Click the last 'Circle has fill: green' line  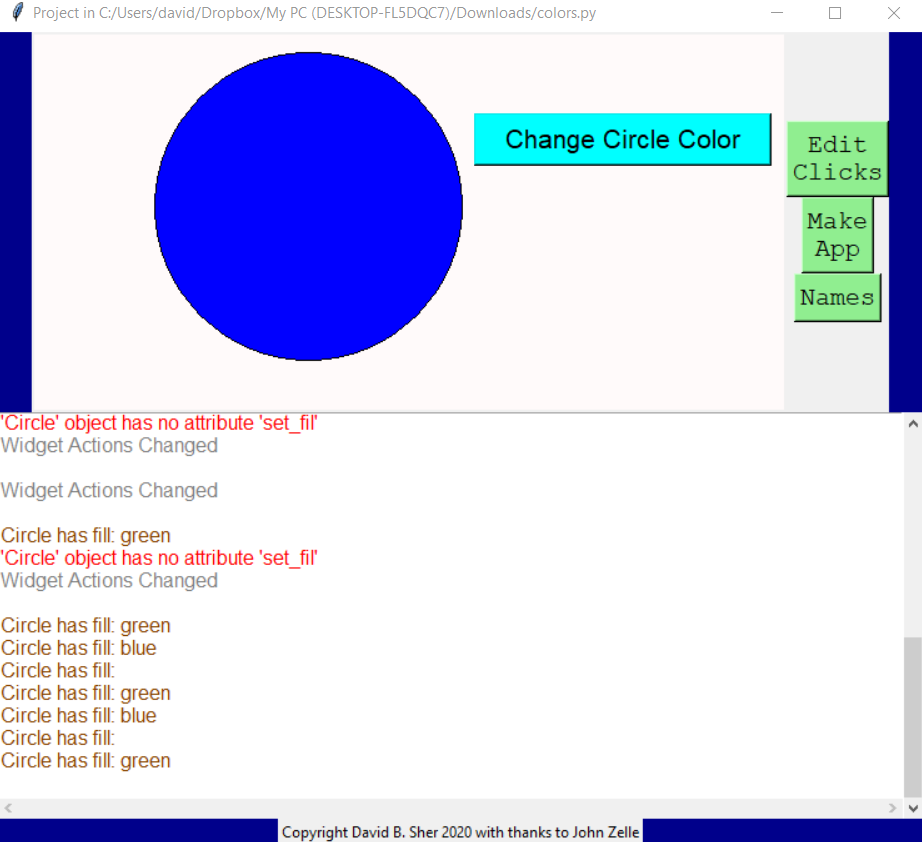pyautogui.click(x=86, y=761)
